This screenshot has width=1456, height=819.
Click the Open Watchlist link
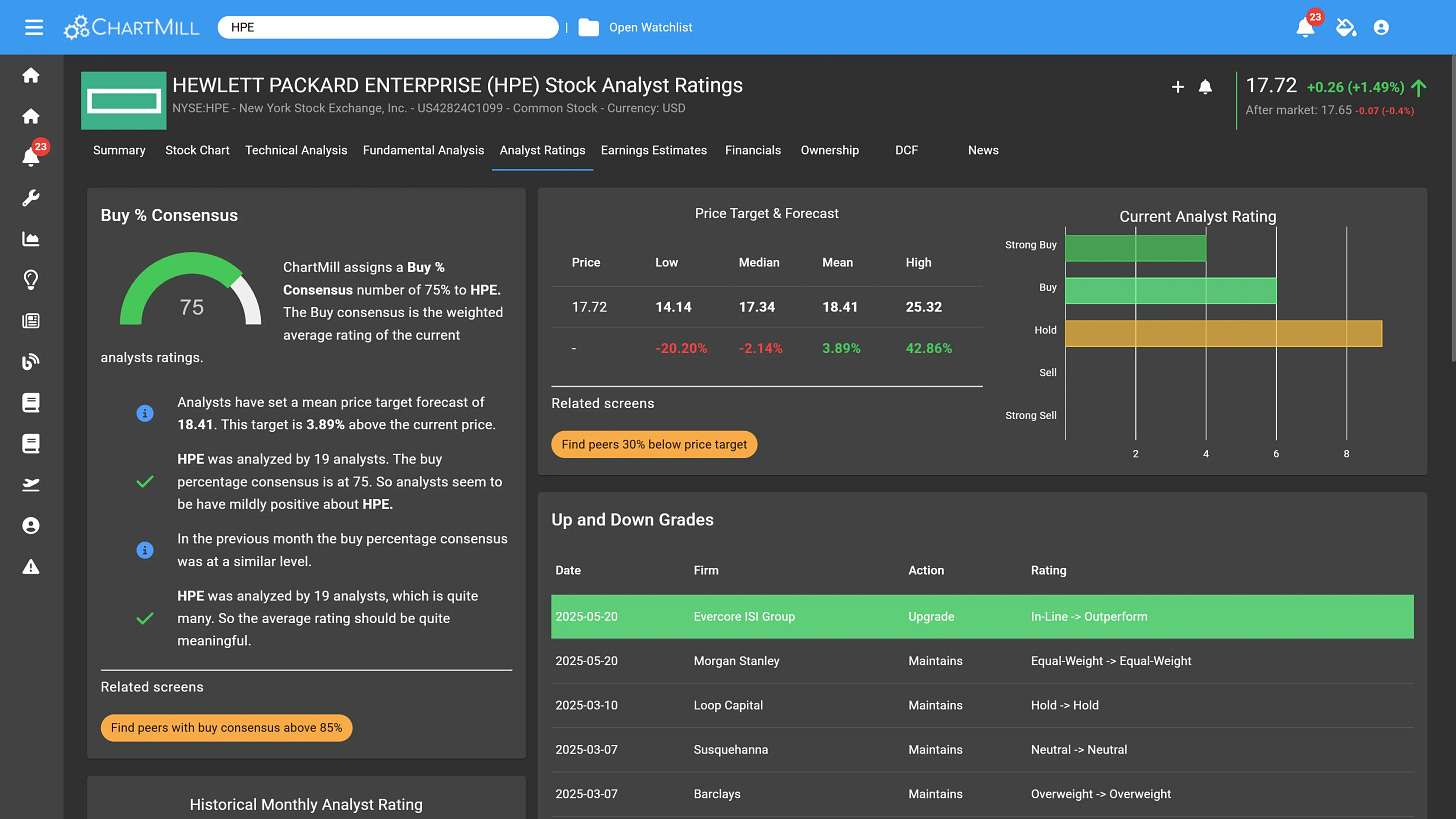click(651, 27)
